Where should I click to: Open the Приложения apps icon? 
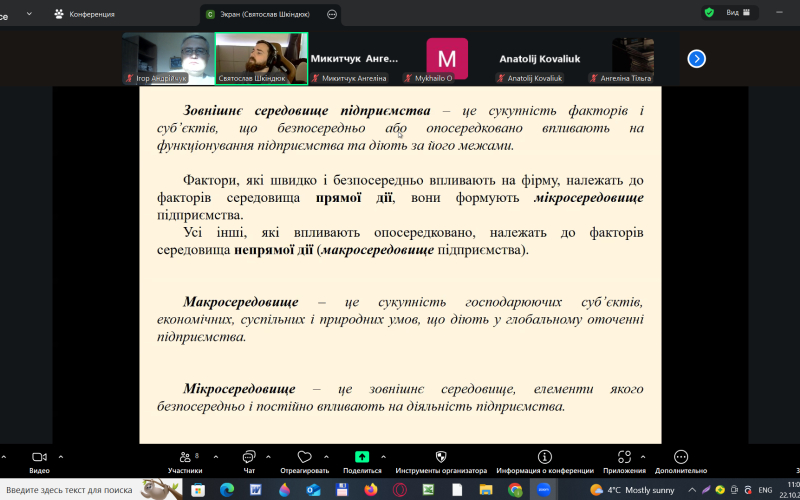click(624, 456)
